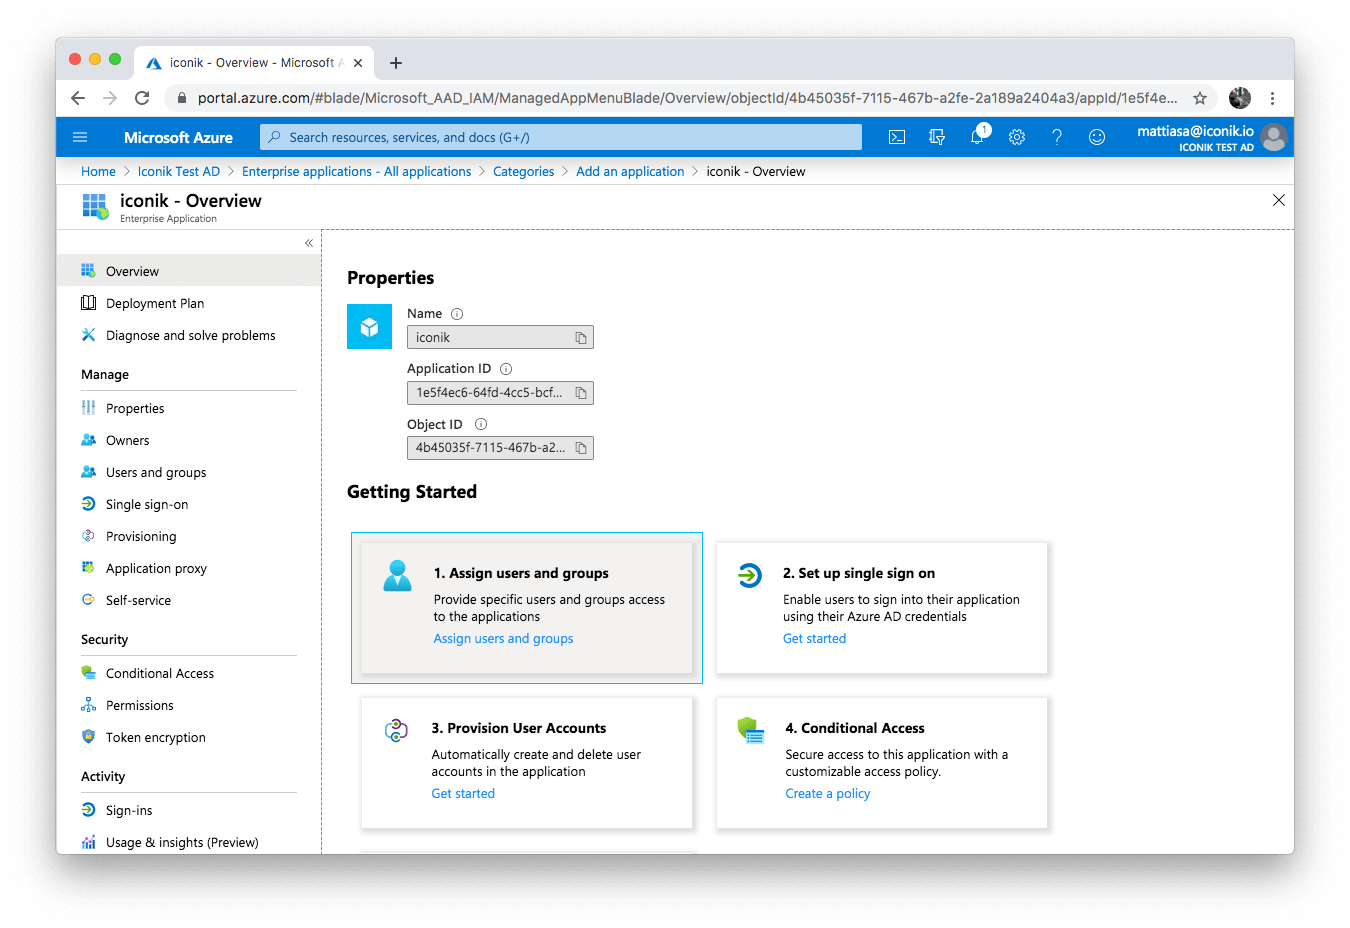
Task: Go to Enterprise applications breadcrumb
Action: 356,172
